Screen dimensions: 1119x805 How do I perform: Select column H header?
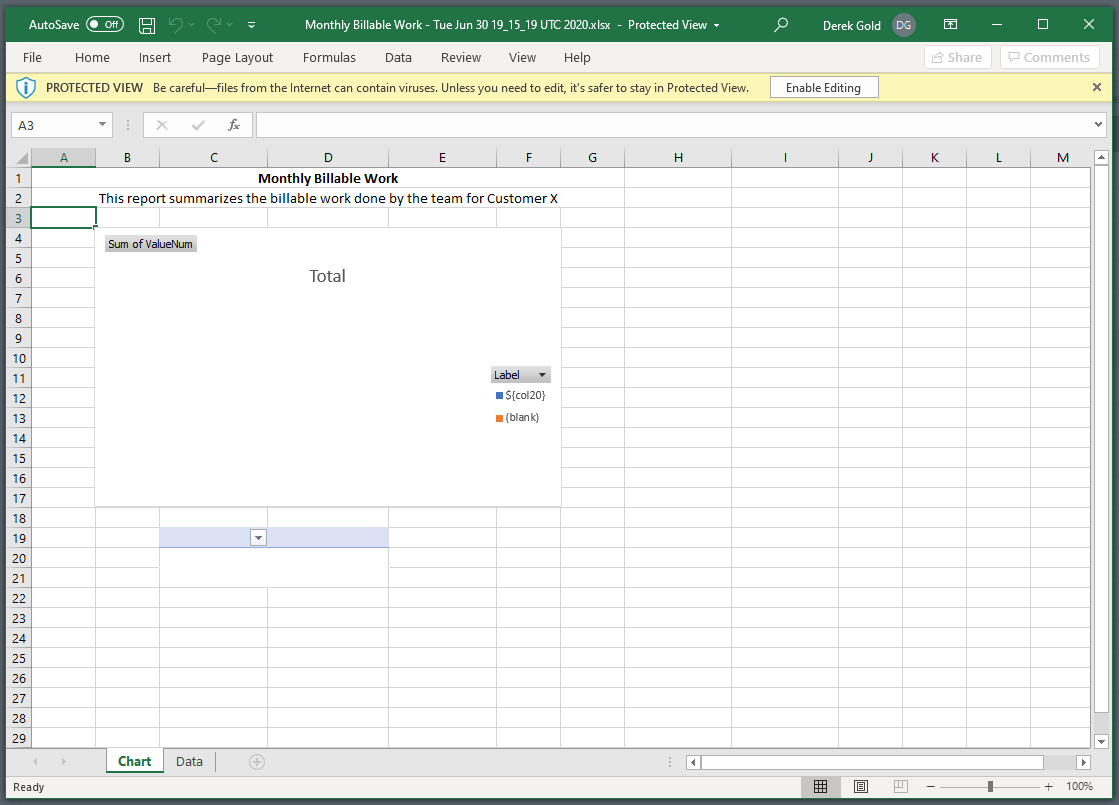(678, 158)
